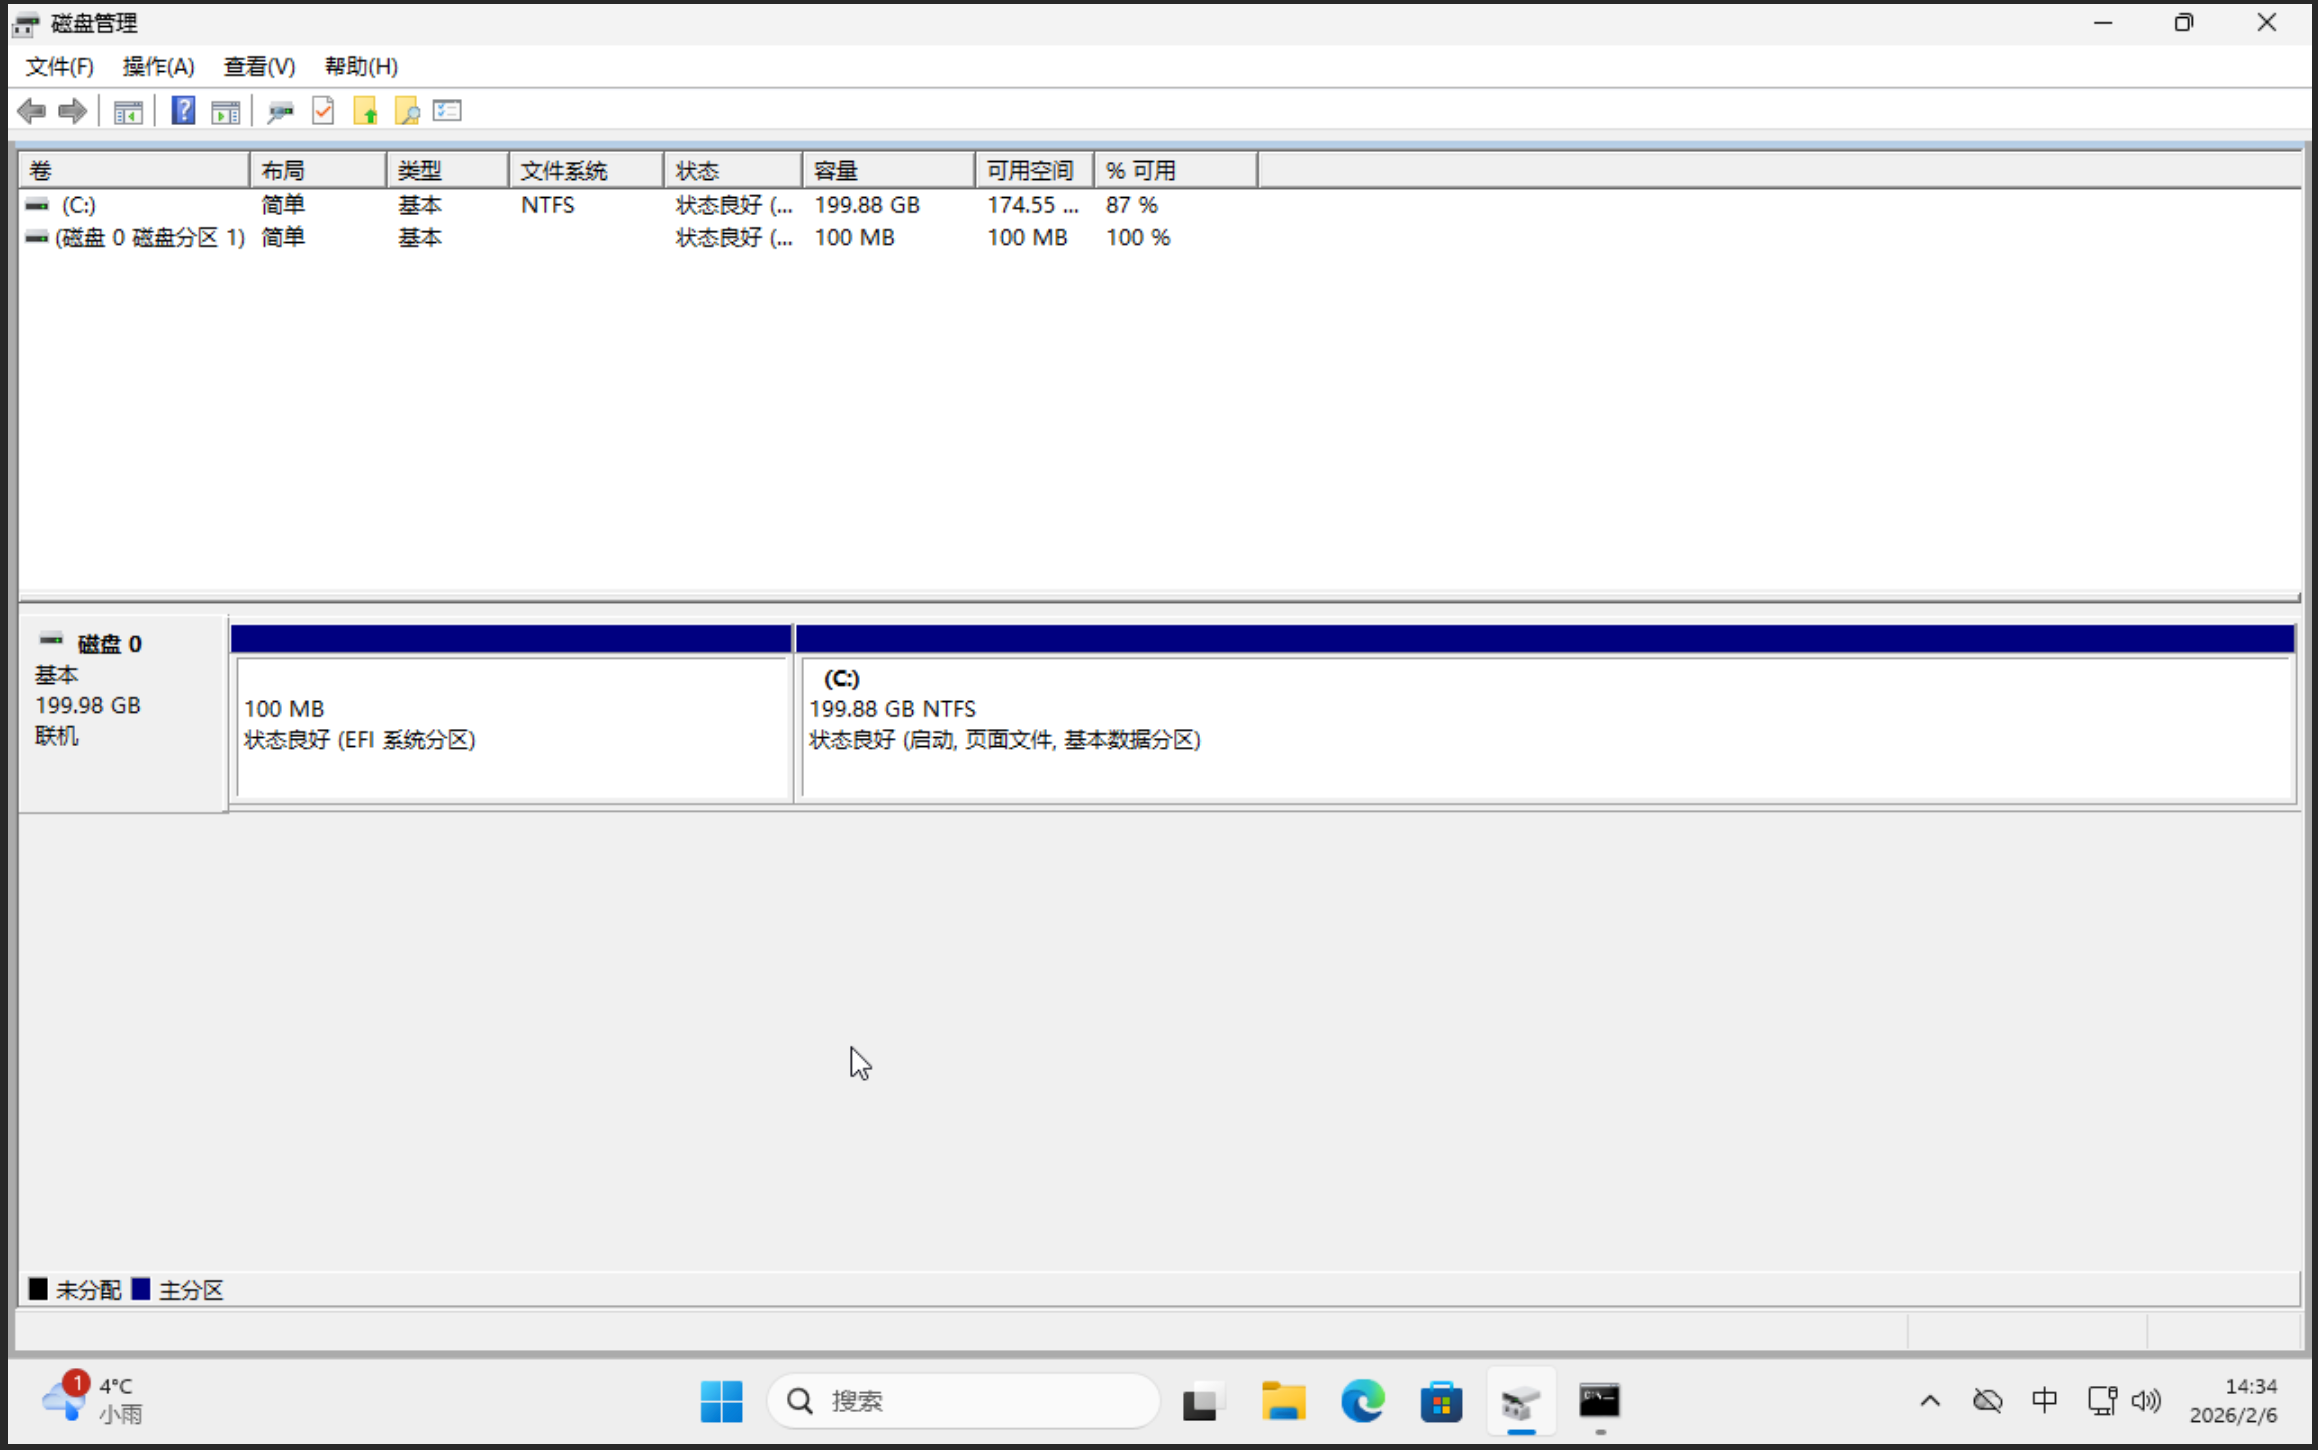Click the blue 主分区 legend color box
This screenshot has width=2318, height=1450.
[141, 1289]
